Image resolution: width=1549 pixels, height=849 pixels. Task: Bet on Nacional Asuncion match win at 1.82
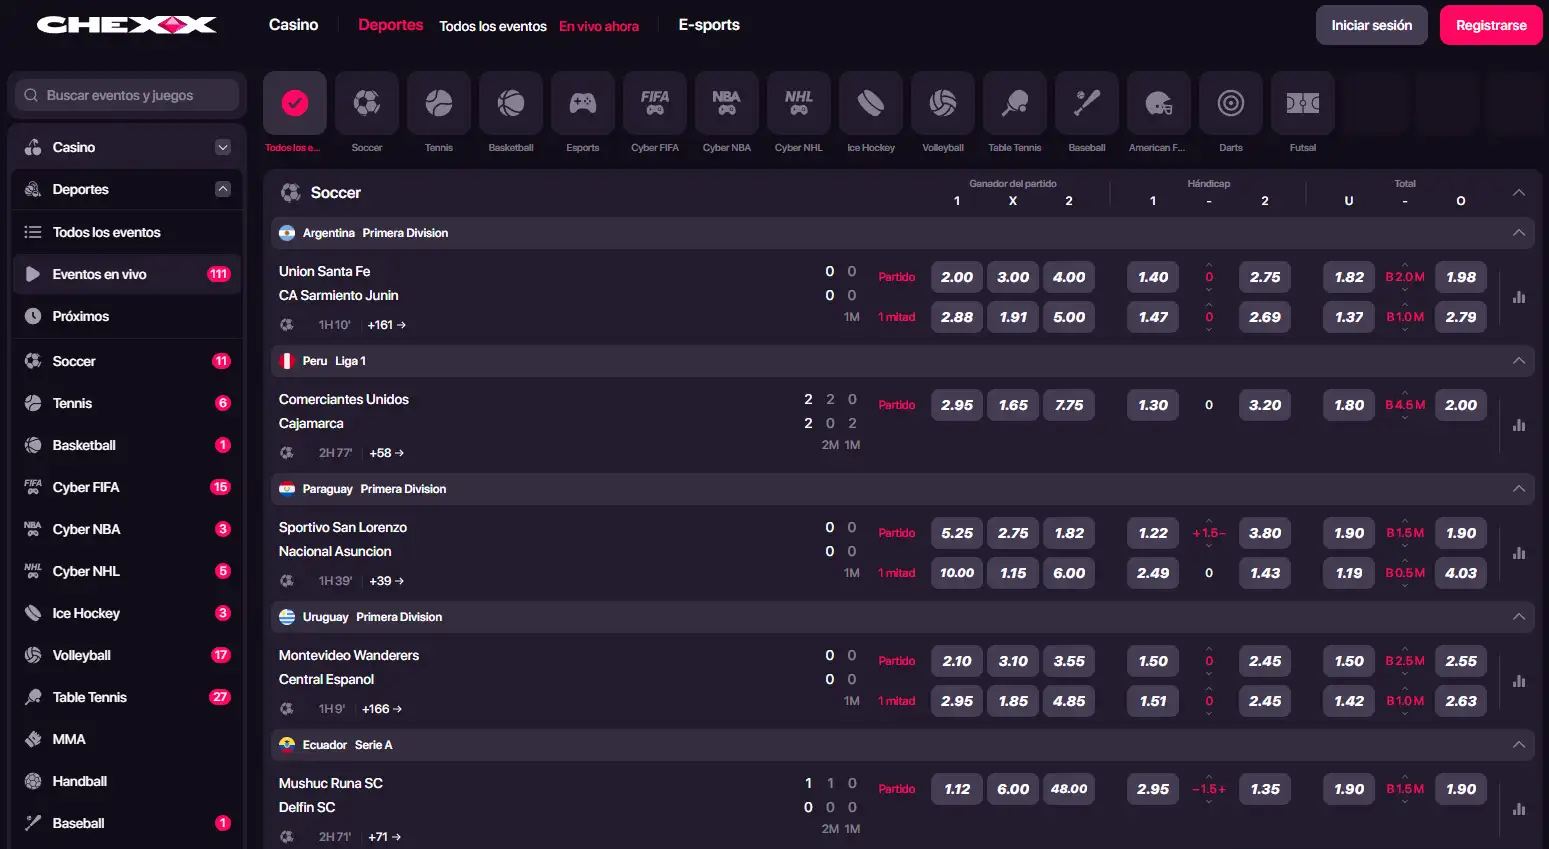click(1069, 533)
